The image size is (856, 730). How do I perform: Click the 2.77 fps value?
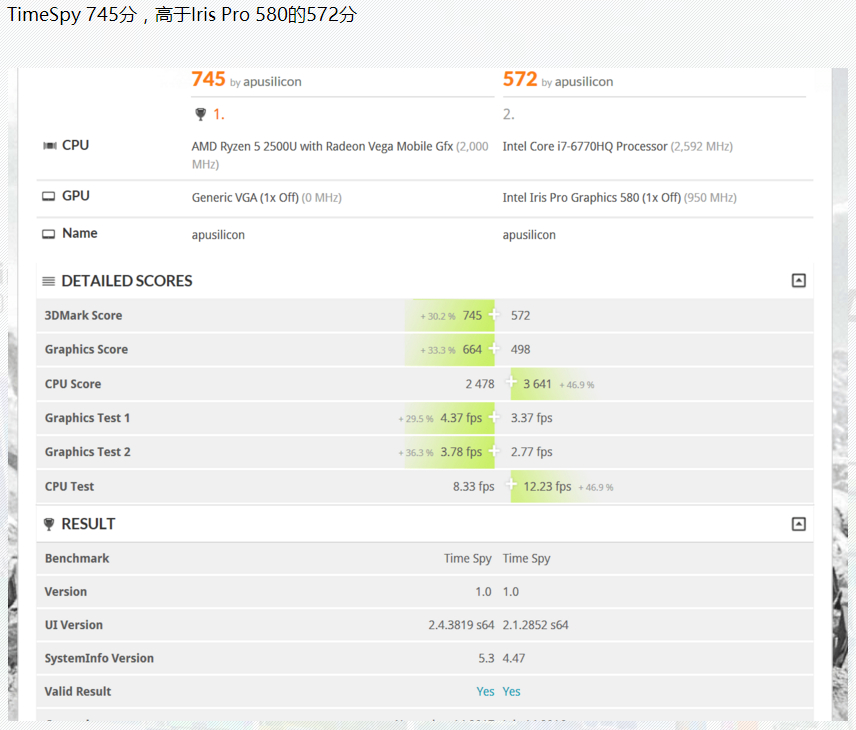[x=532, y=452]
